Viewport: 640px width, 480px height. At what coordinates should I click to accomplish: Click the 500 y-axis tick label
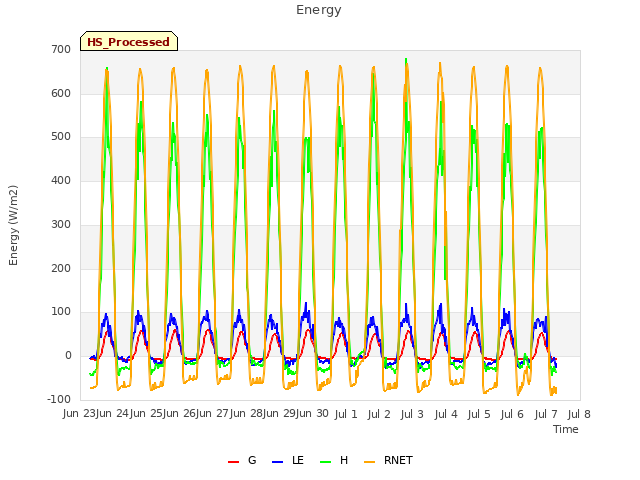pyautogui.click(x=61, y=137)
